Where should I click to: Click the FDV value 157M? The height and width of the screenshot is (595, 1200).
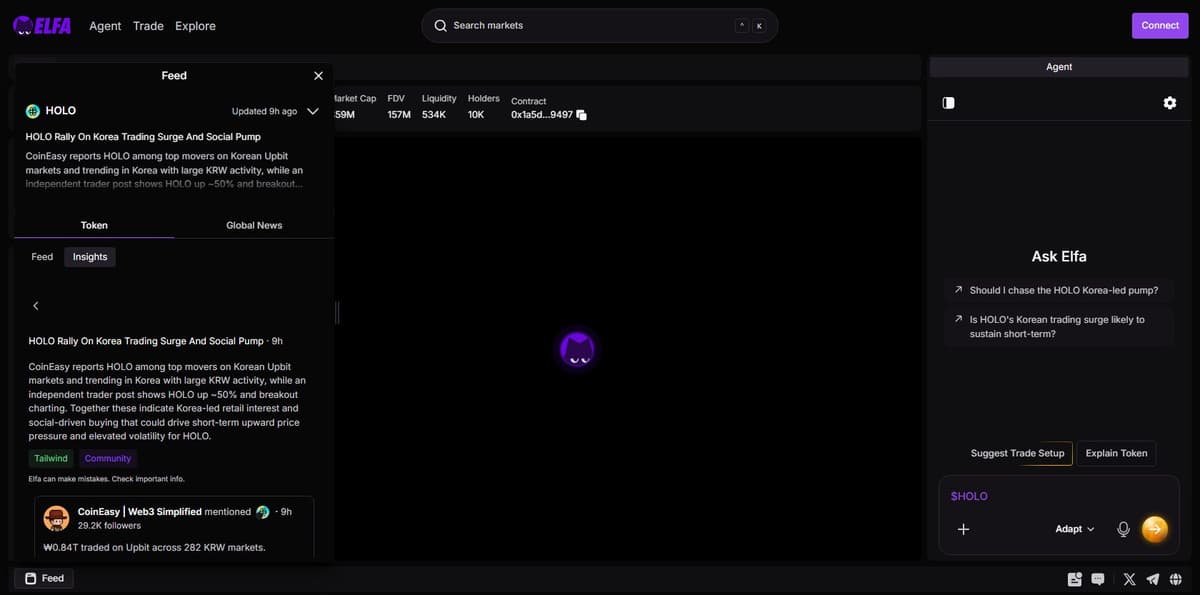pyautogui.click(x=399, y=115)
